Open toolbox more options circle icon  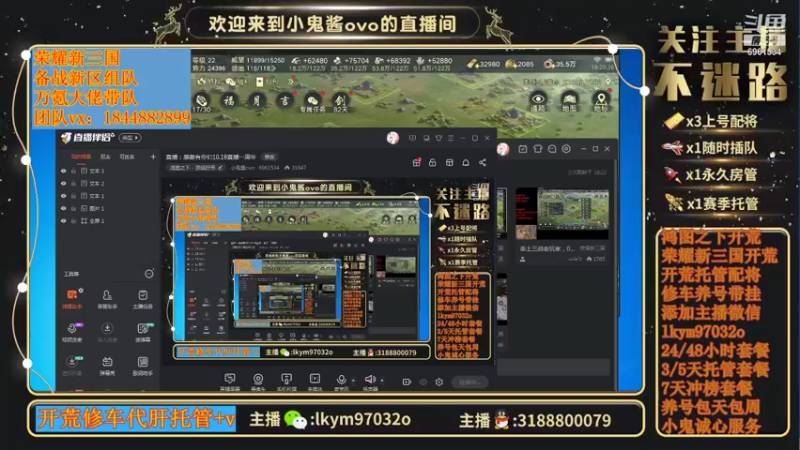pyautogui.click(x=149, y=274)
